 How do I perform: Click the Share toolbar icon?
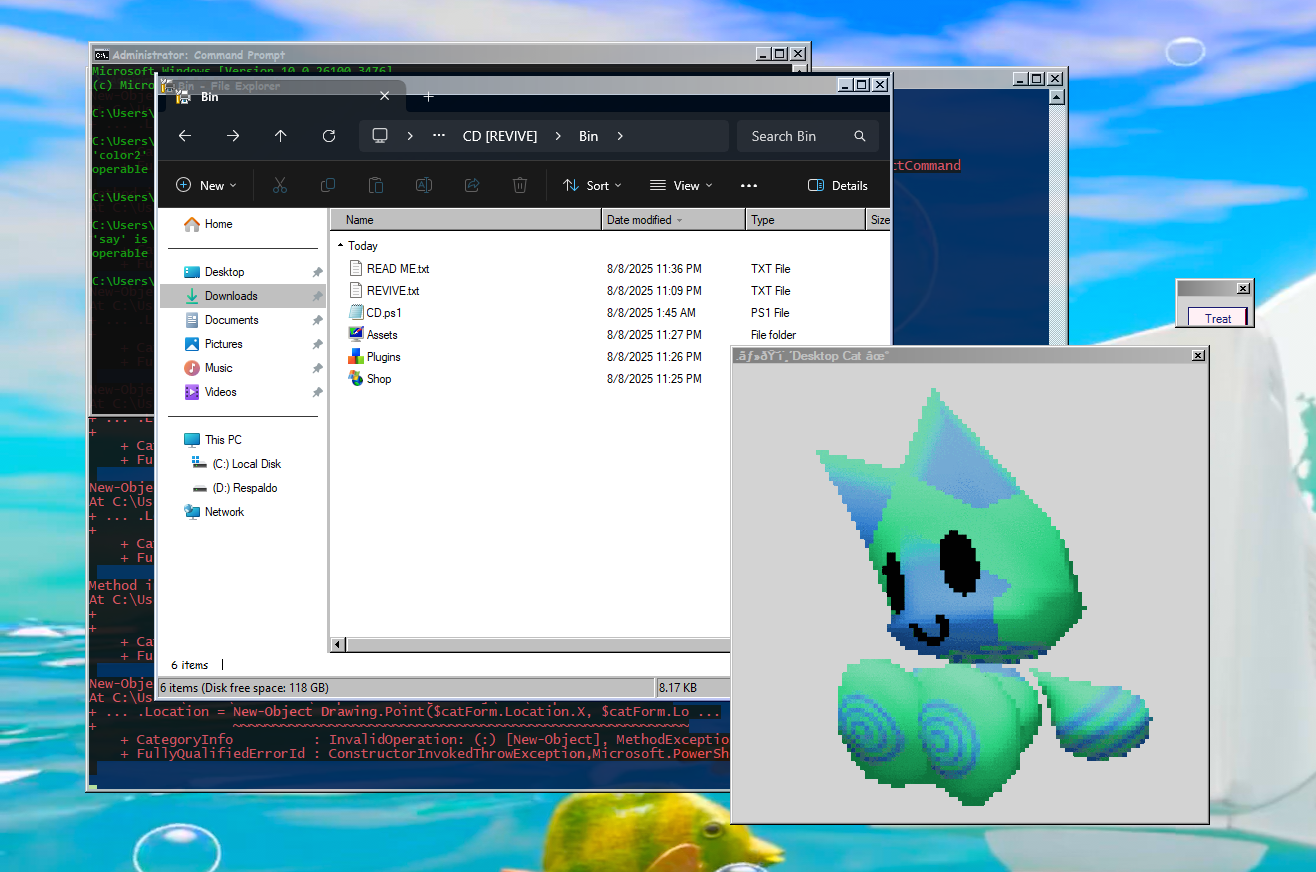pos(472,185)
